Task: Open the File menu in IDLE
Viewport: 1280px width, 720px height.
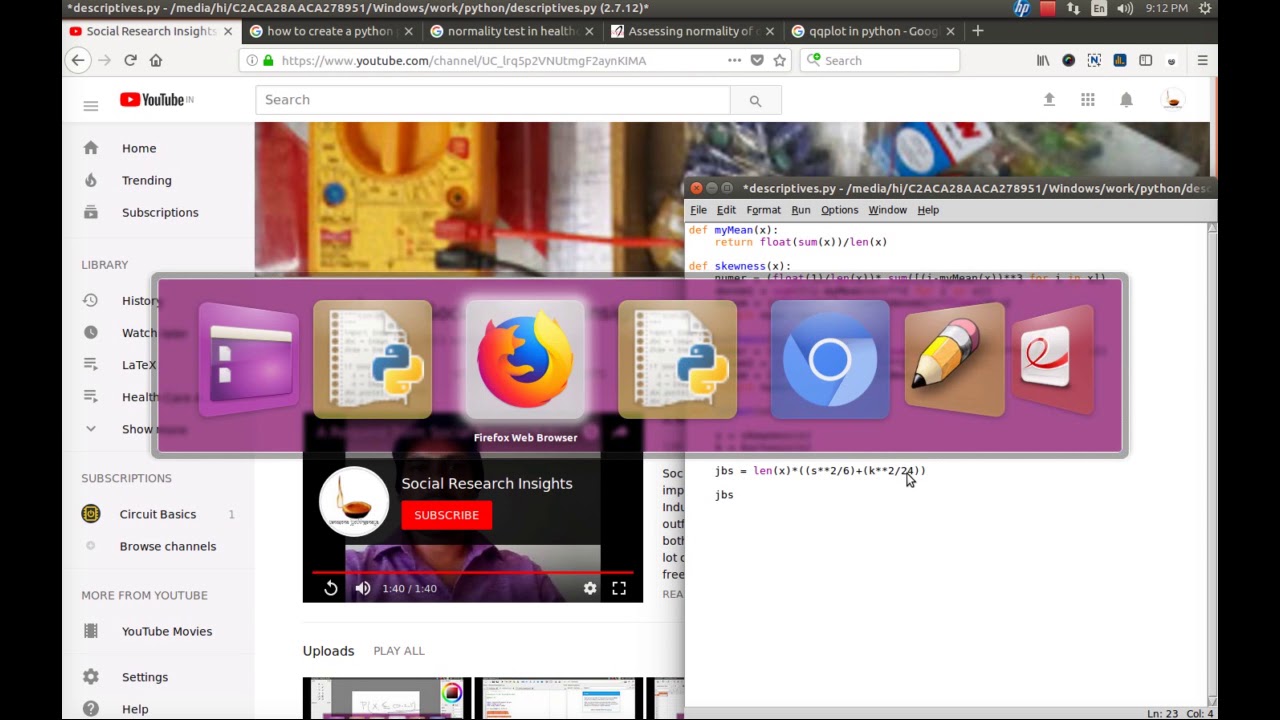Action: pyautogui.click(x=698, y=210)
